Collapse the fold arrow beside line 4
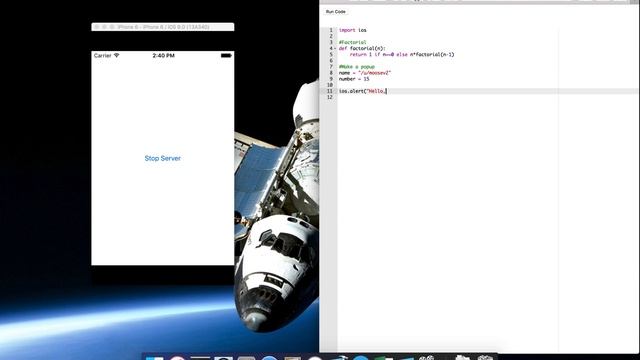Screen dimensions: 640x360 pyautogui.click(x=335, y=49)
